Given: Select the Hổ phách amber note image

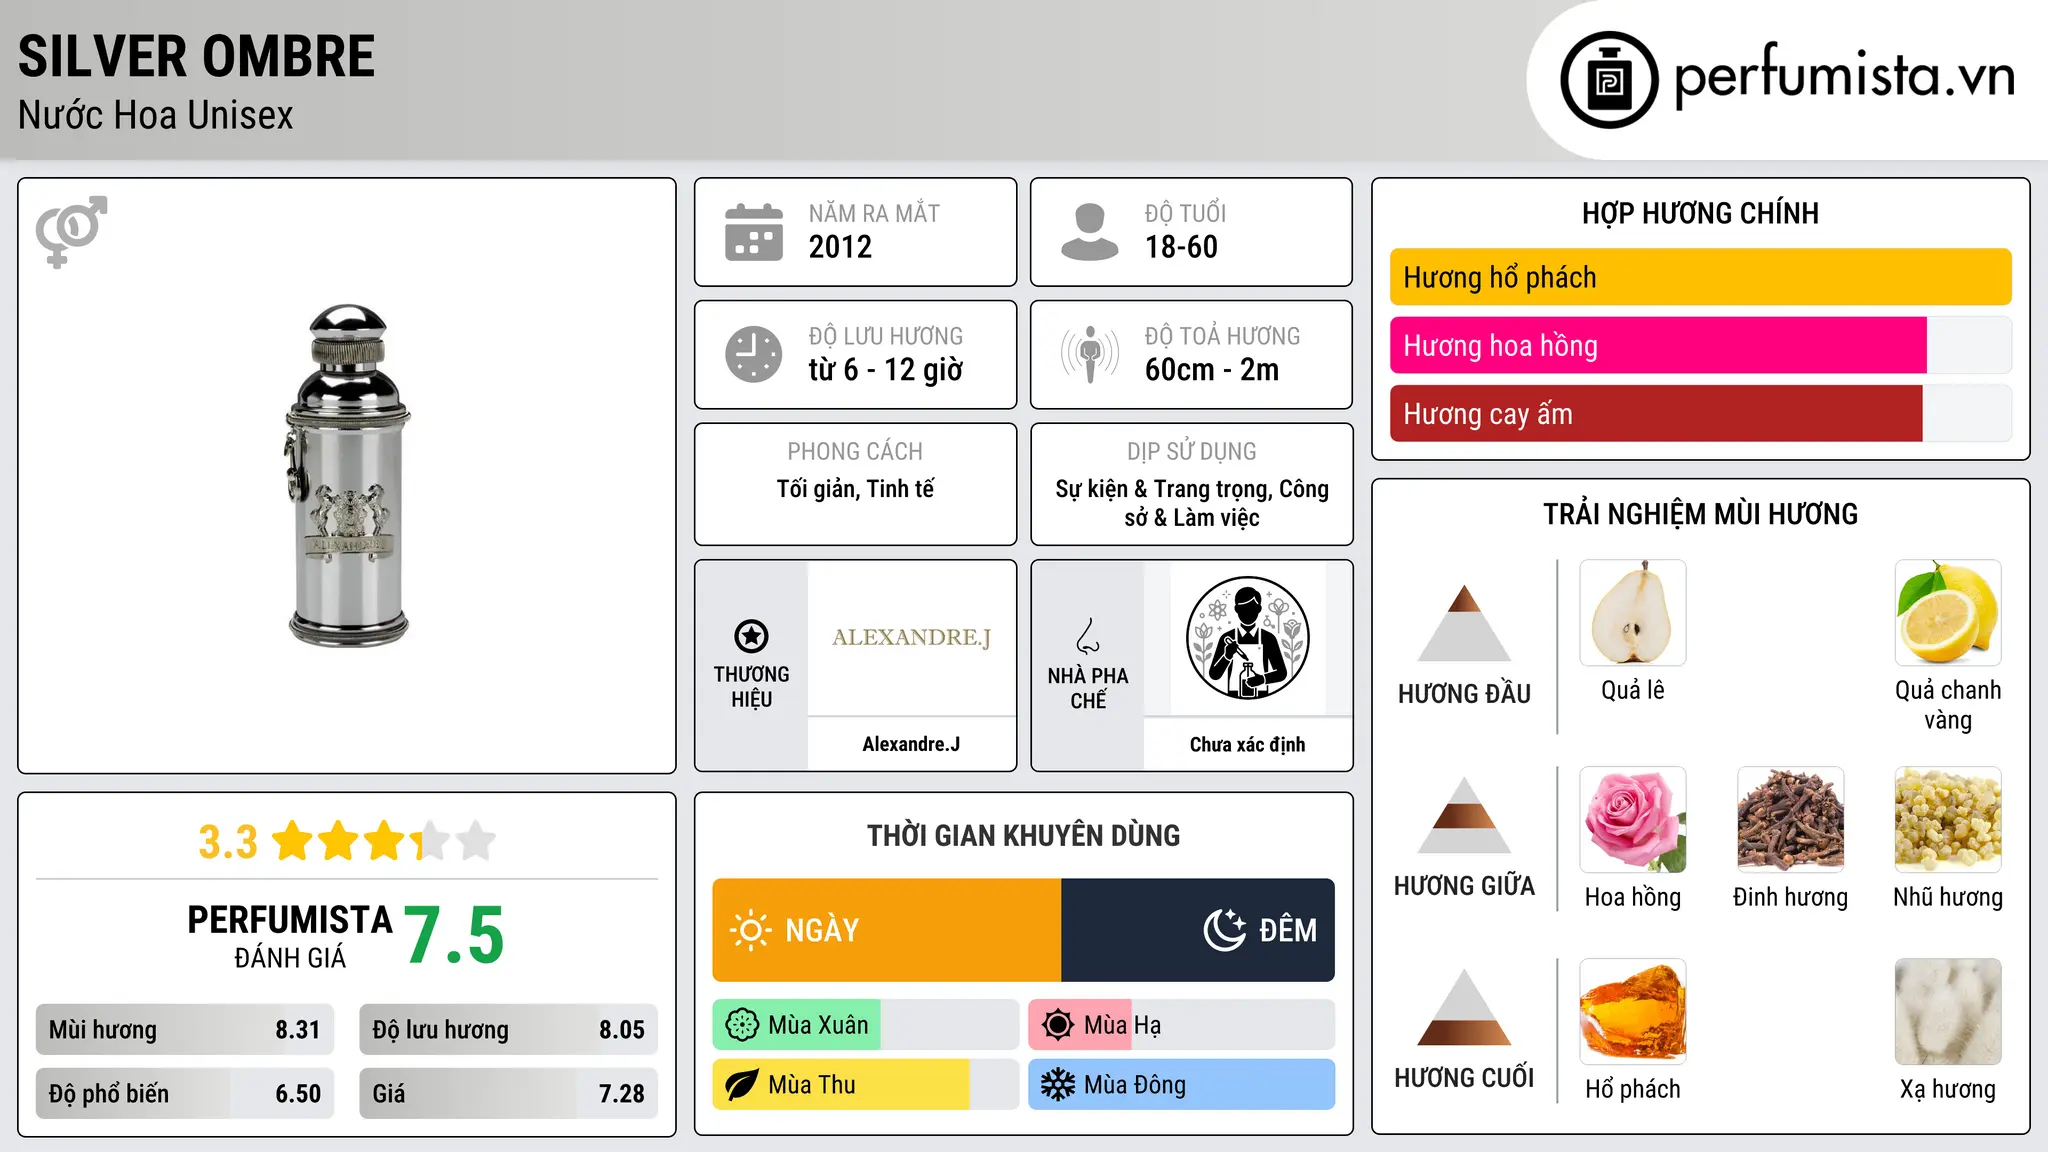Looking at the screenshot, I should (1633, 1012).
